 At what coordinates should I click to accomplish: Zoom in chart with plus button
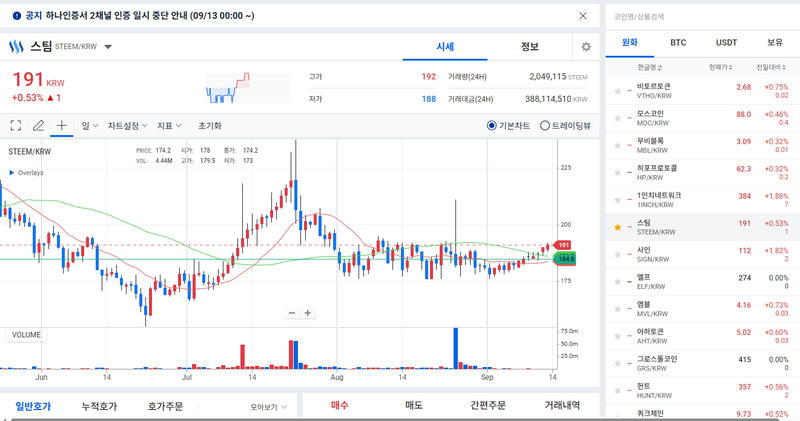point(308,313)
